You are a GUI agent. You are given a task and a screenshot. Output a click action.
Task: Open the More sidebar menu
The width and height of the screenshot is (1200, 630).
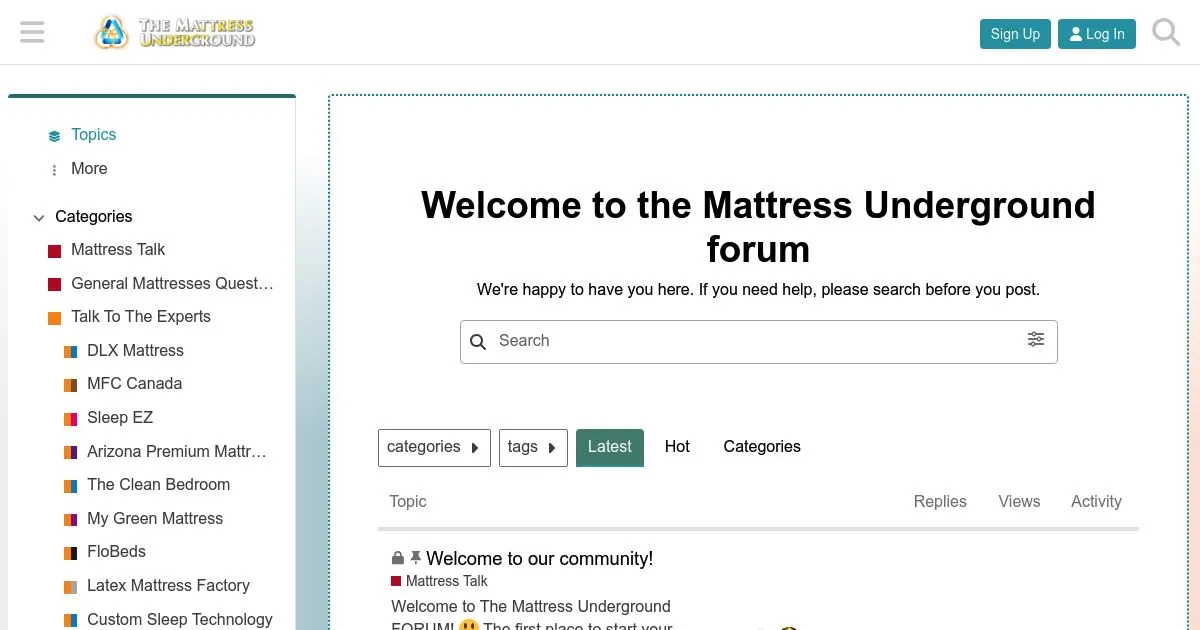(89, 169)
